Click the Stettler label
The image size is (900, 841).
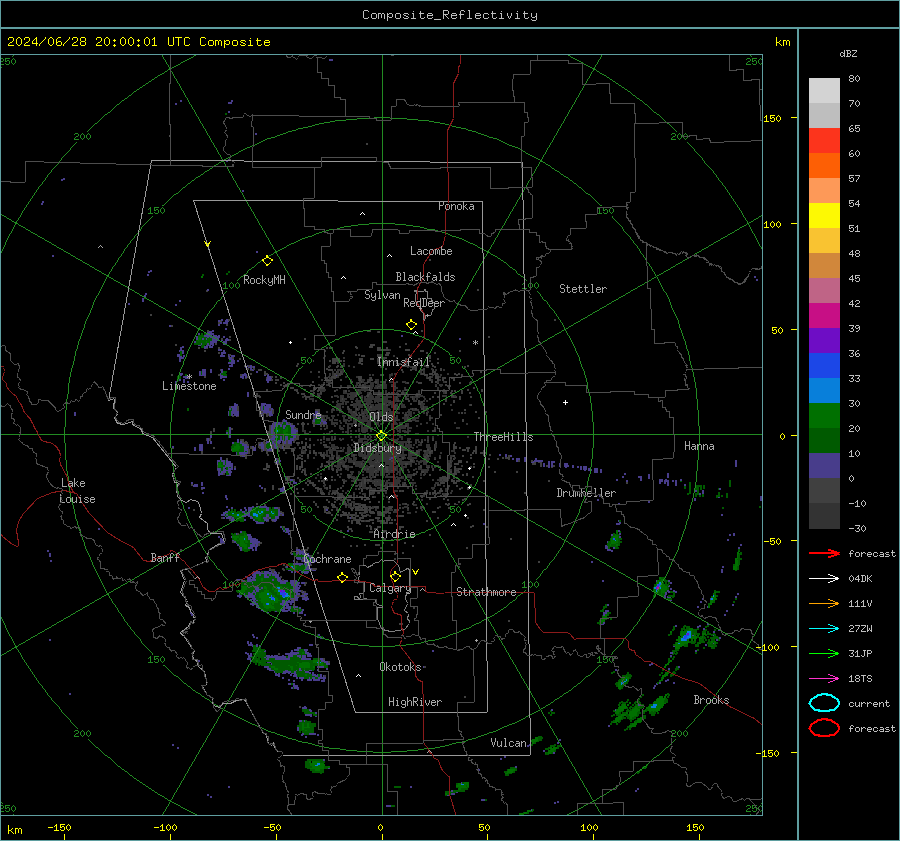[583, 289]
